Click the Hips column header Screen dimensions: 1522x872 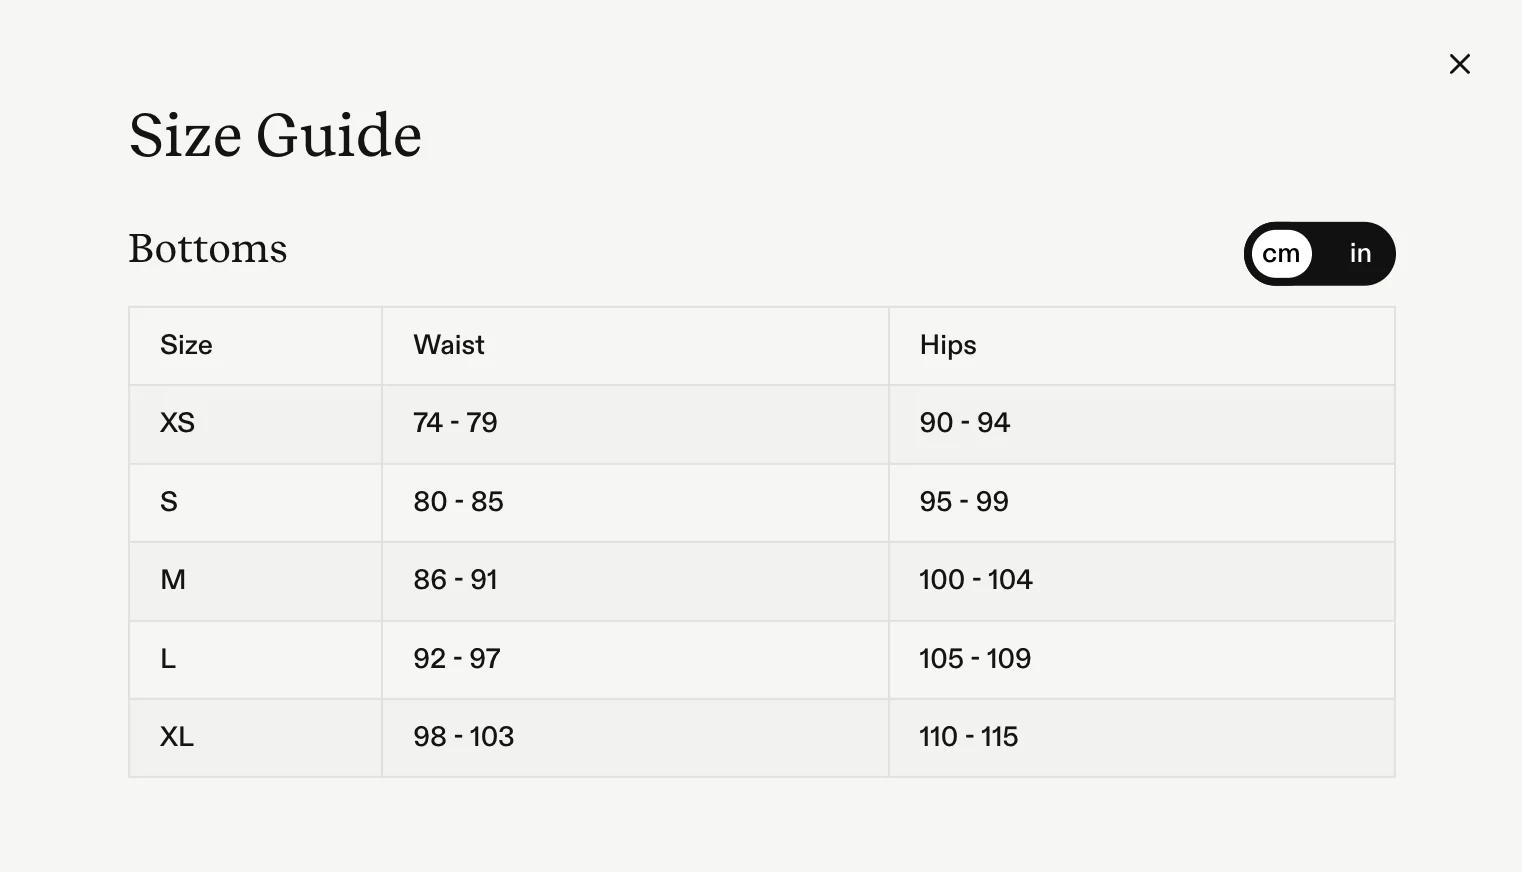tap(948, 345)
